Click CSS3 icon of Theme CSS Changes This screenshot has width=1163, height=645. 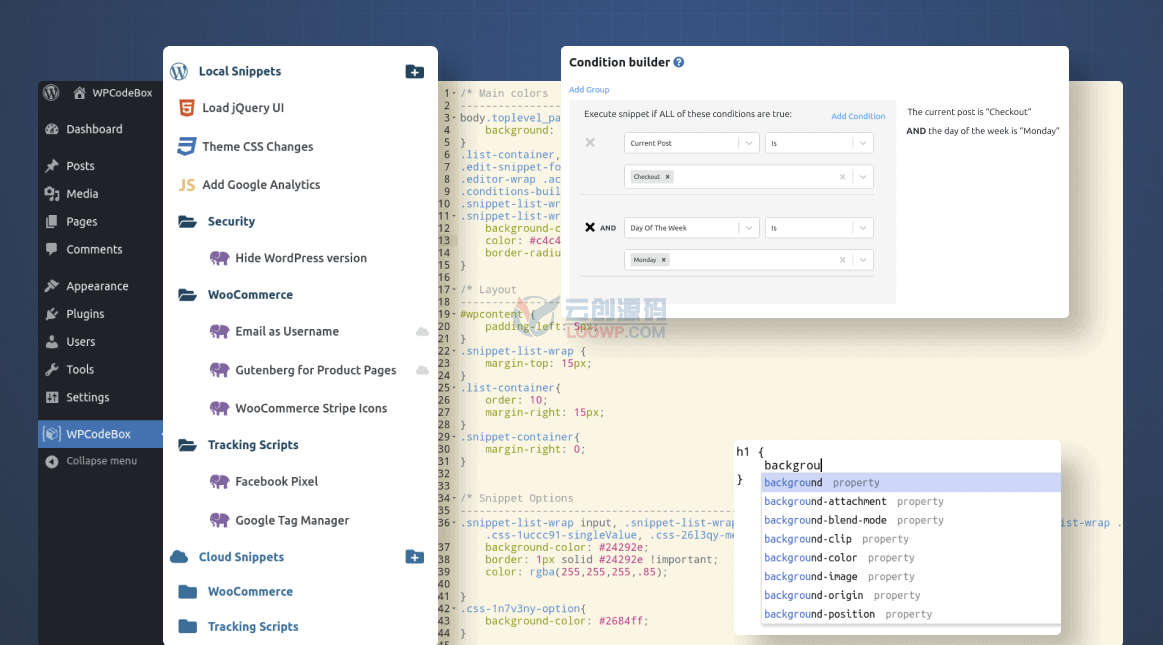[x=187, y=146]
